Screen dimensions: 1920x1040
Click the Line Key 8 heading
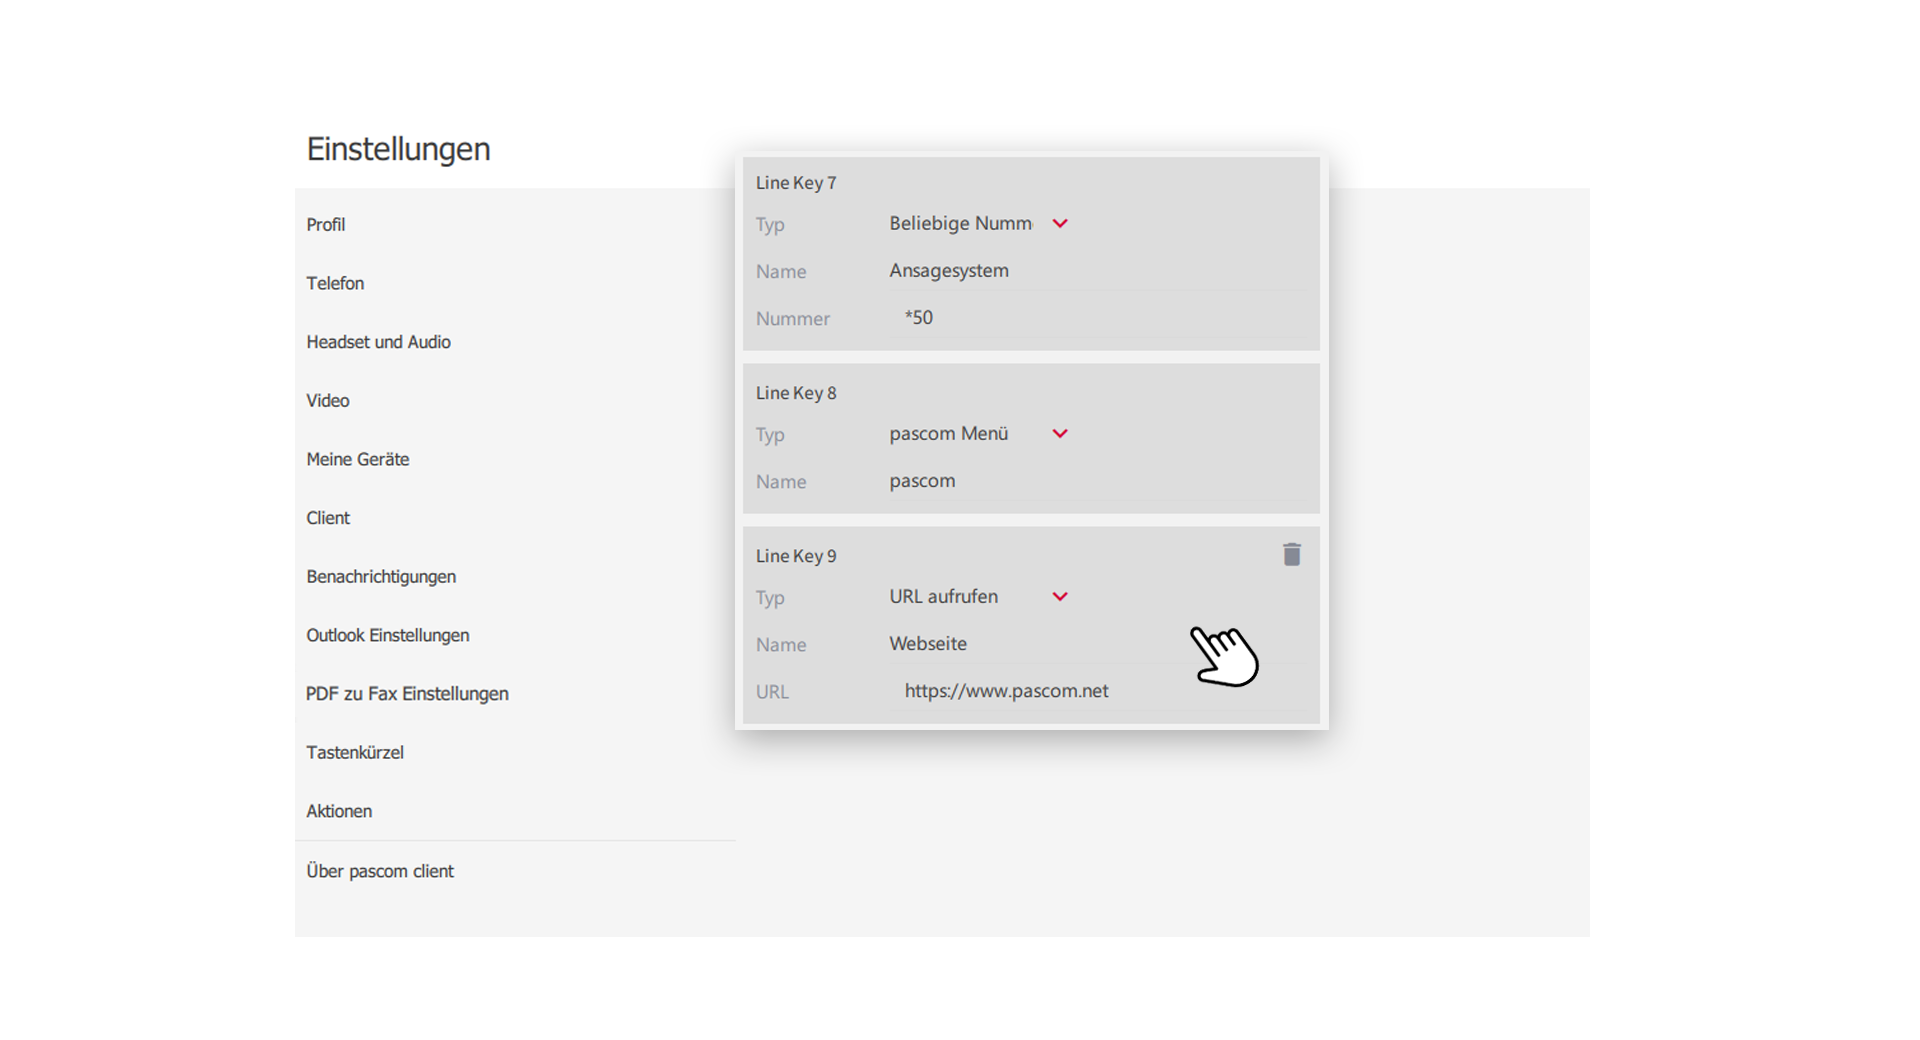point(796,393)
